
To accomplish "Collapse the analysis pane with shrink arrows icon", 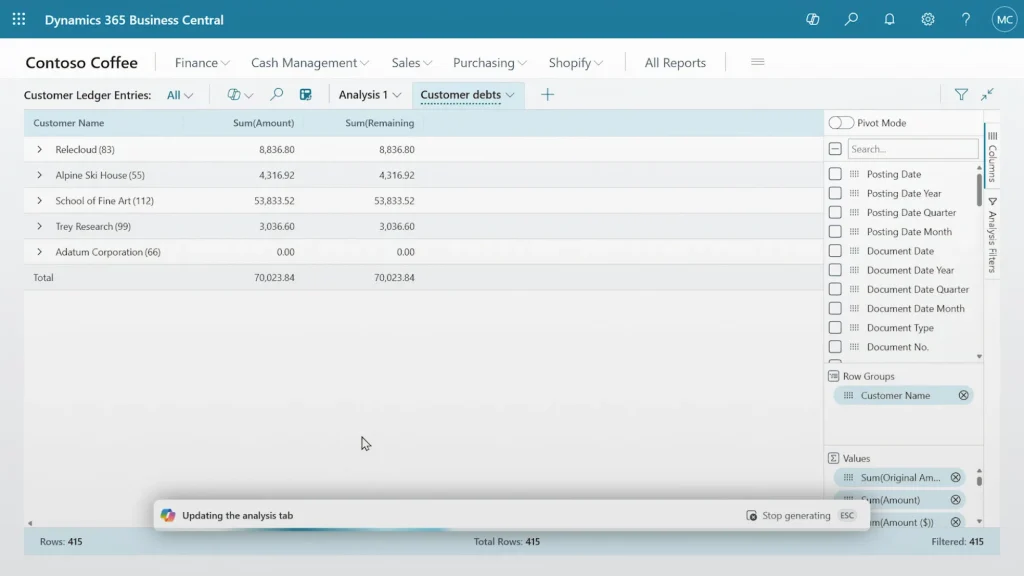I will (x=988, y=94).
